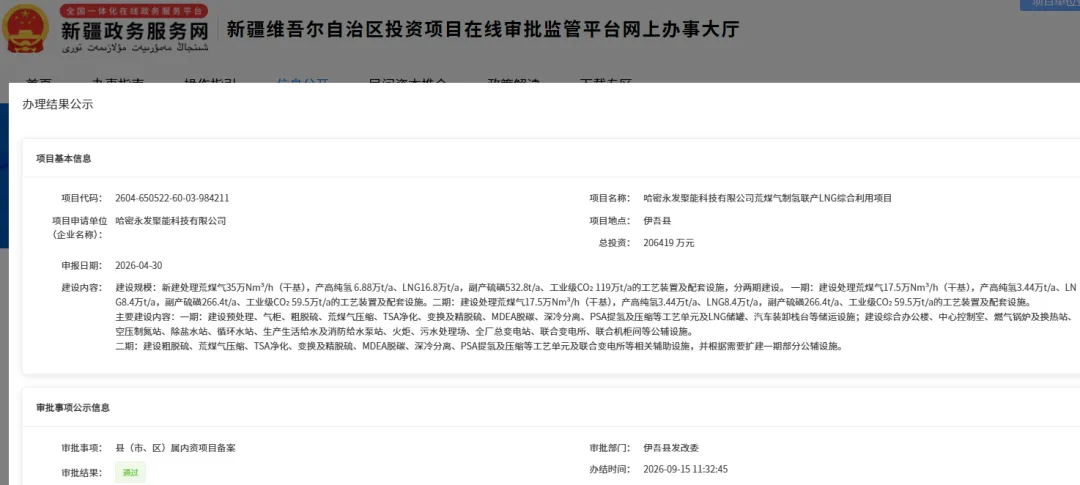Click the 建设内容 field label
1080x485 pixels.
81,287
